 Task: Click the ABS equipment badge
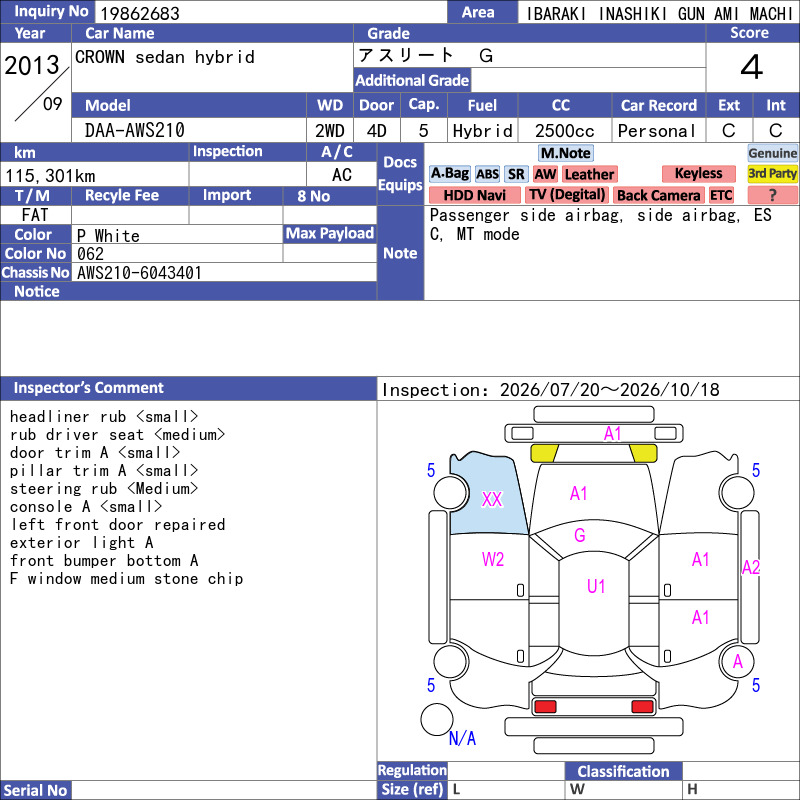[487, 174]
